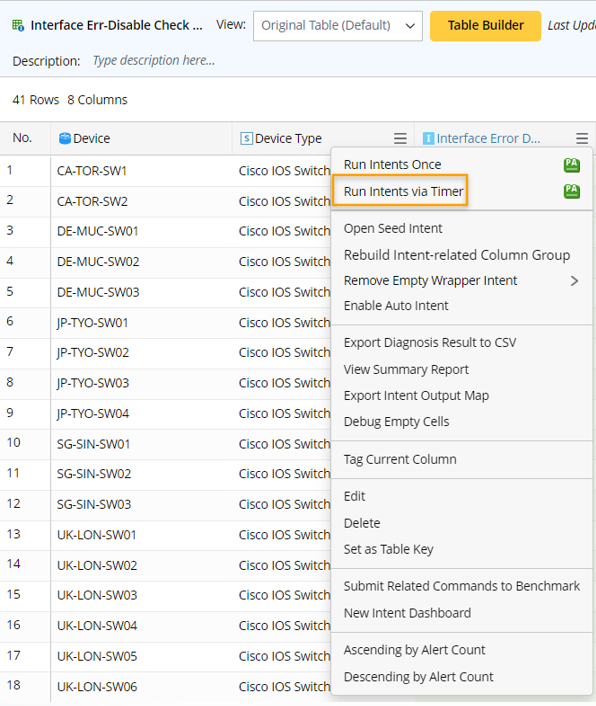Select Tag Current Column option

pyautogui.click(x=400, y=460)
